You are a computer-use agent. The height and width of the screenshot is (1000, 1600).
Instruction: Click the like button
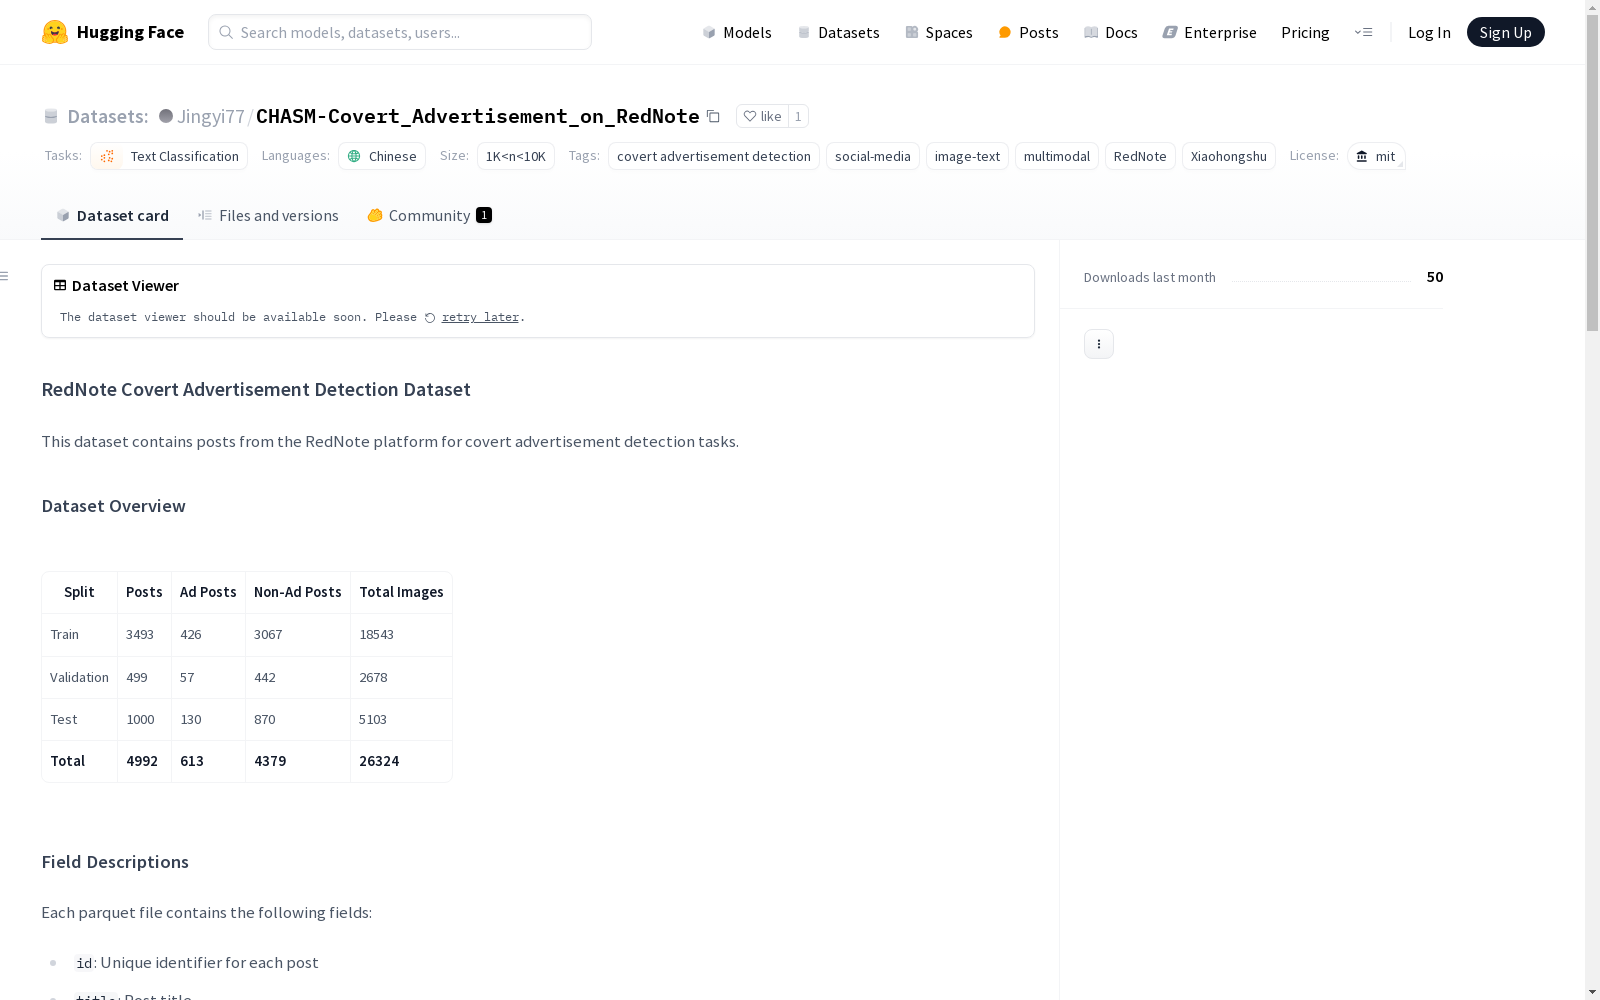coord(762,116)
